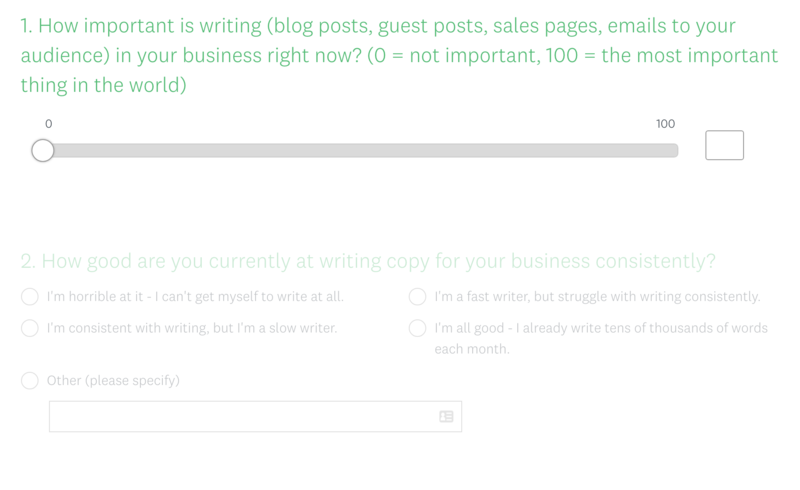Select the "I'm horrible at it" radio button
Viewport: 800px width, 490px height.
(x=30, y=297)
